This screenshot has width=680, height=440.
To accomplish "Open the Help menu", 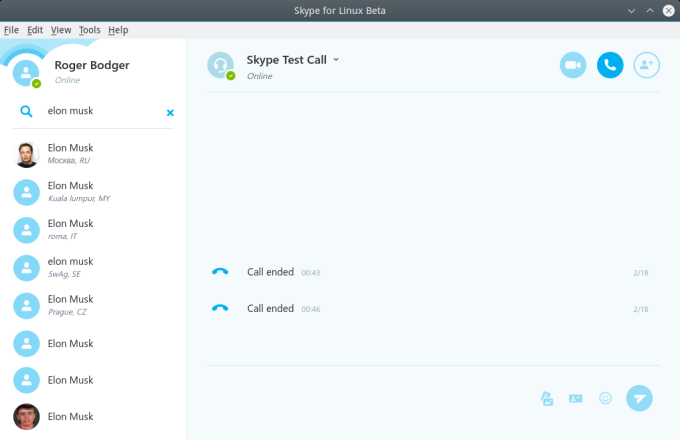I will 118,30.
